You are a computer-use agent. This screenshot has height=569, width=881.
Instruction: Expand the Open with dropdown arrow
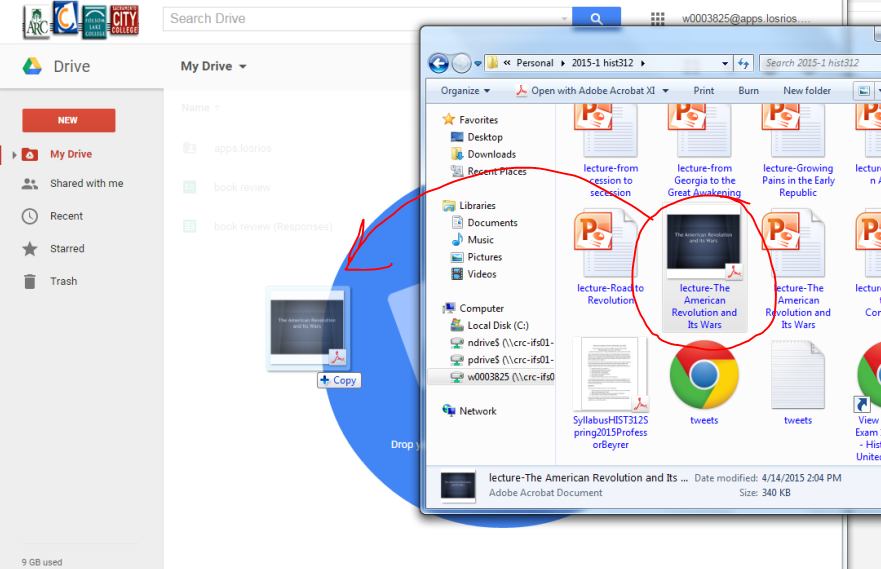[665, 90]
